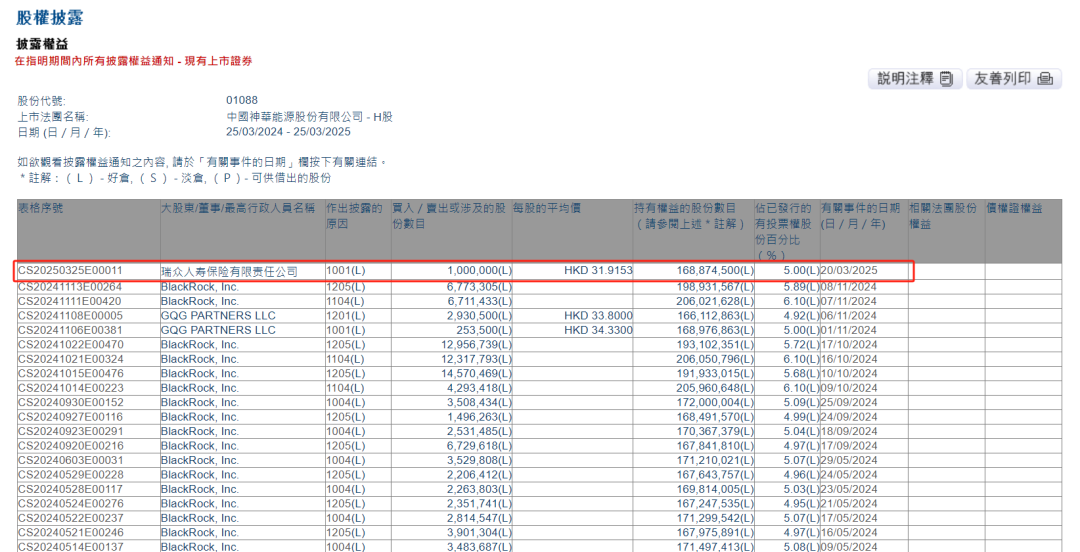Open event date link 09/10/2024
This screenshot has height=552, width=1080.
[x=849, y=388]
